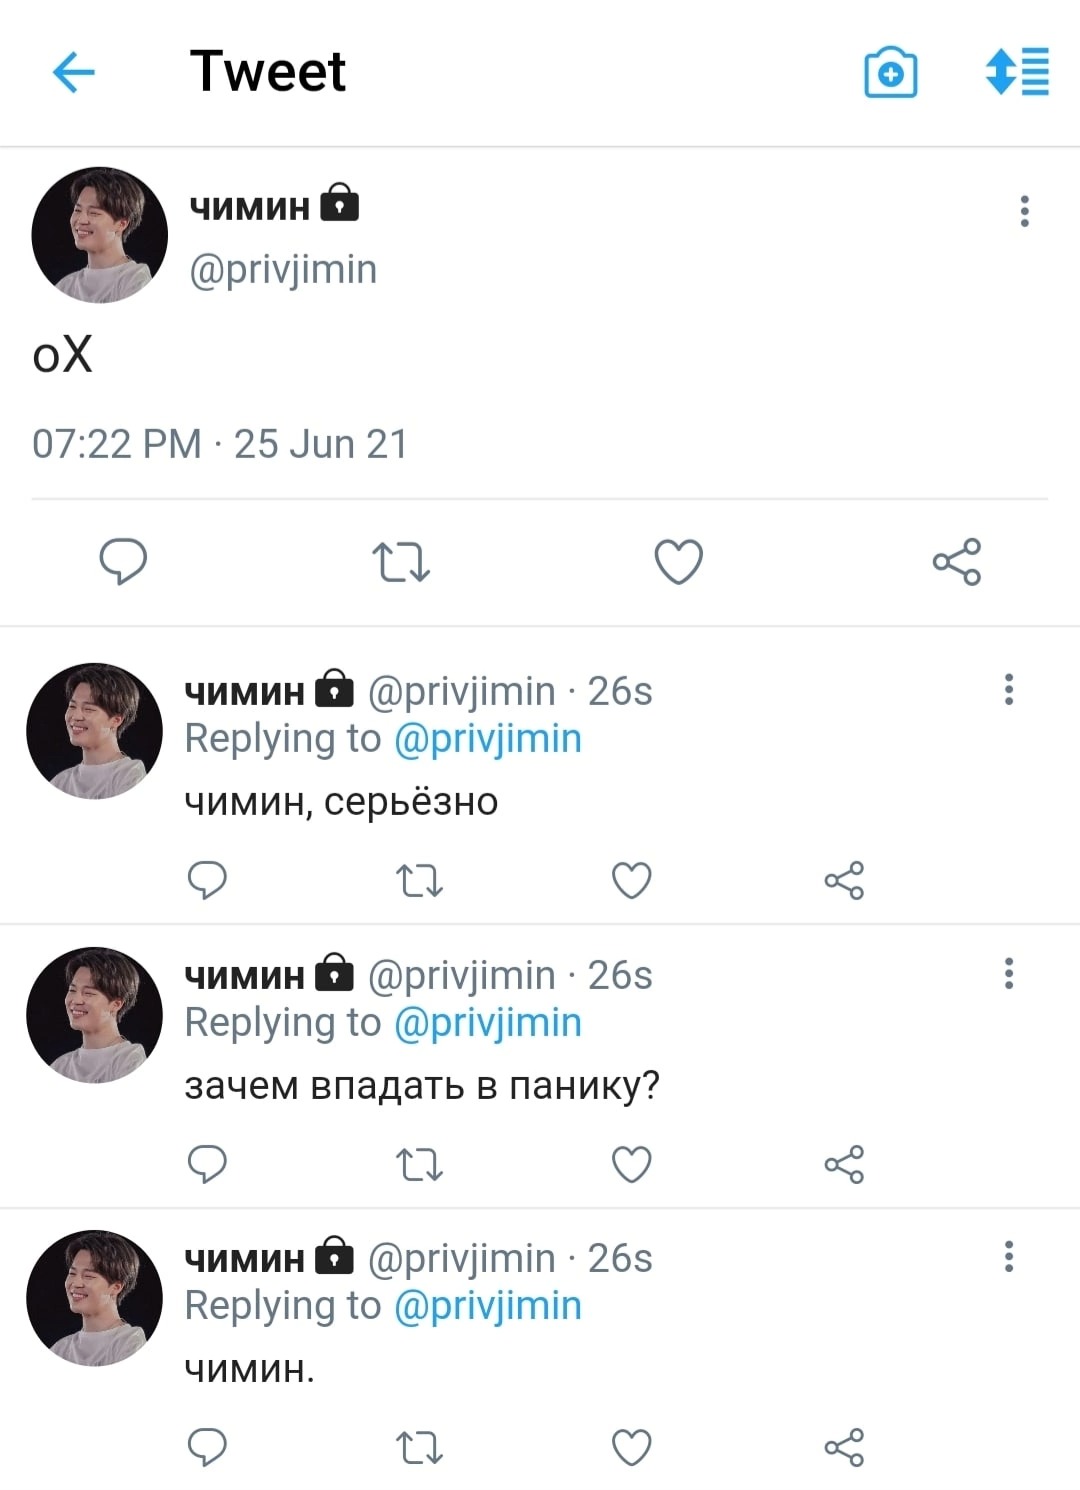The image size is (1080, 1490).
Task: Open options menu for "чимин, серьёзно" reply
Action: coord(1009,689)
